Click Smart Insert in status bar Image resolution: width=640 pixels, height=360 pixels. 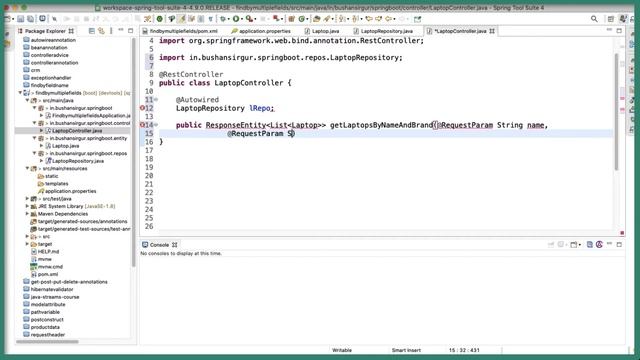406,350
